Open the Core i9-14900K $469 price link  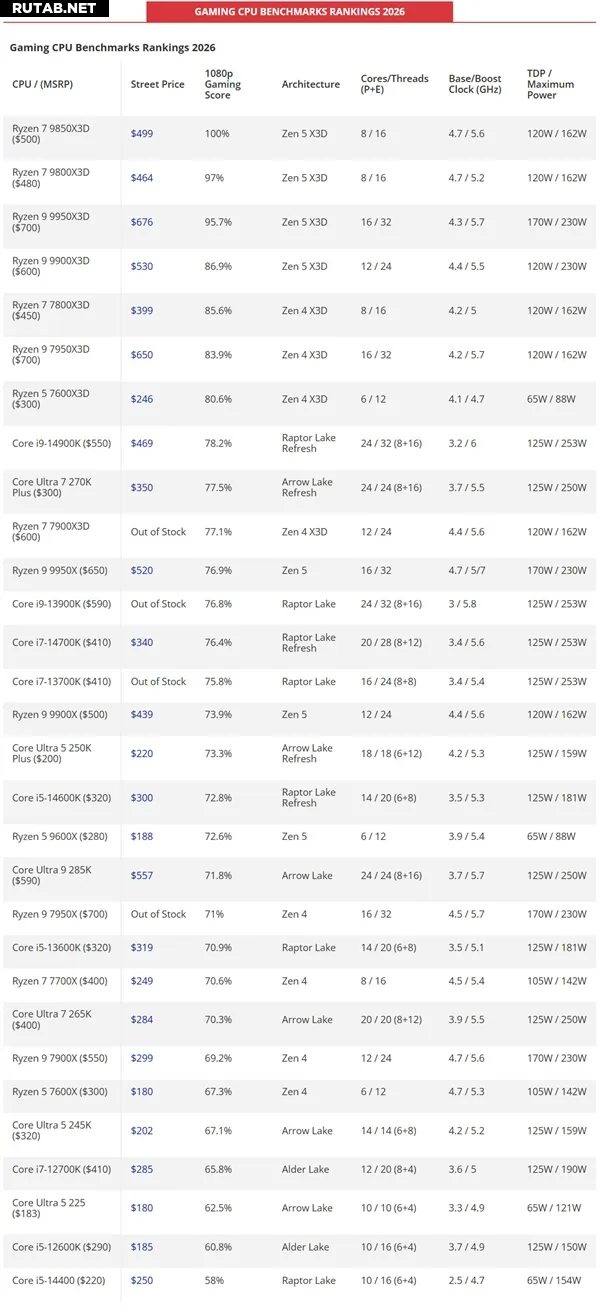point(141,443)
